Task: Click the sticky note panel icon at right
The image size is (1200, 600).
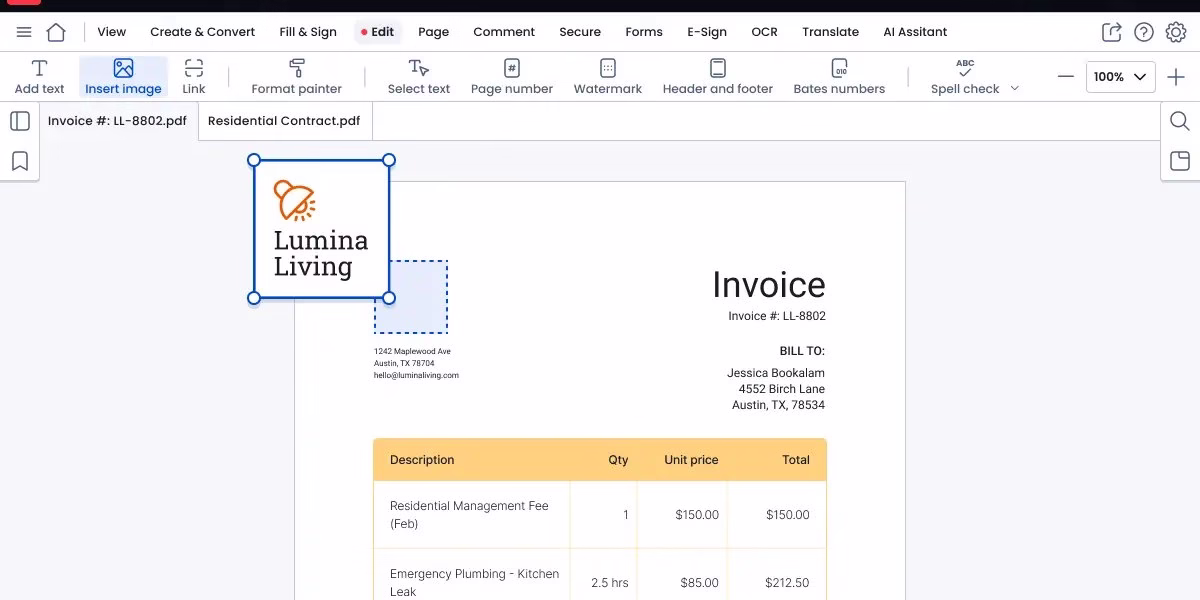Action: (x=1180, y=161)
